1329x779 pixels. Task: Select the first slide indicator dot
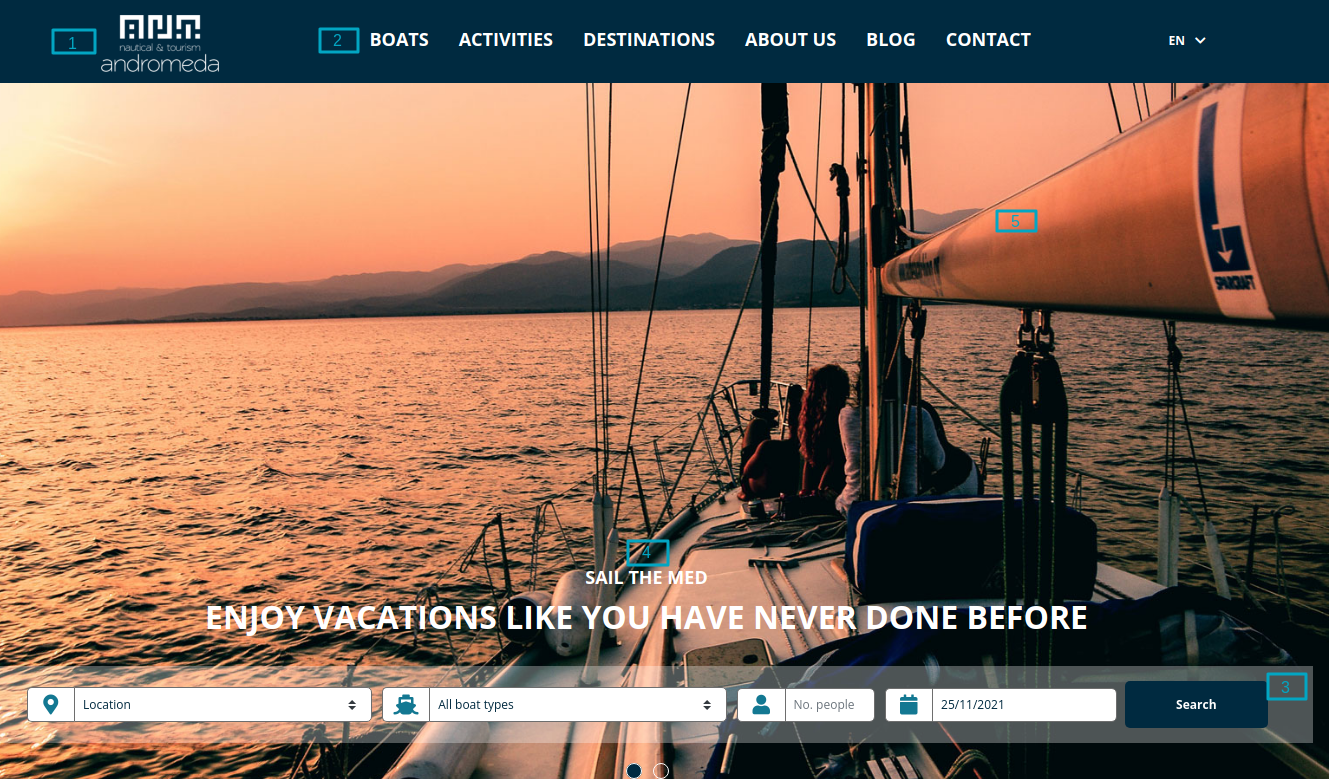(634, 771)
